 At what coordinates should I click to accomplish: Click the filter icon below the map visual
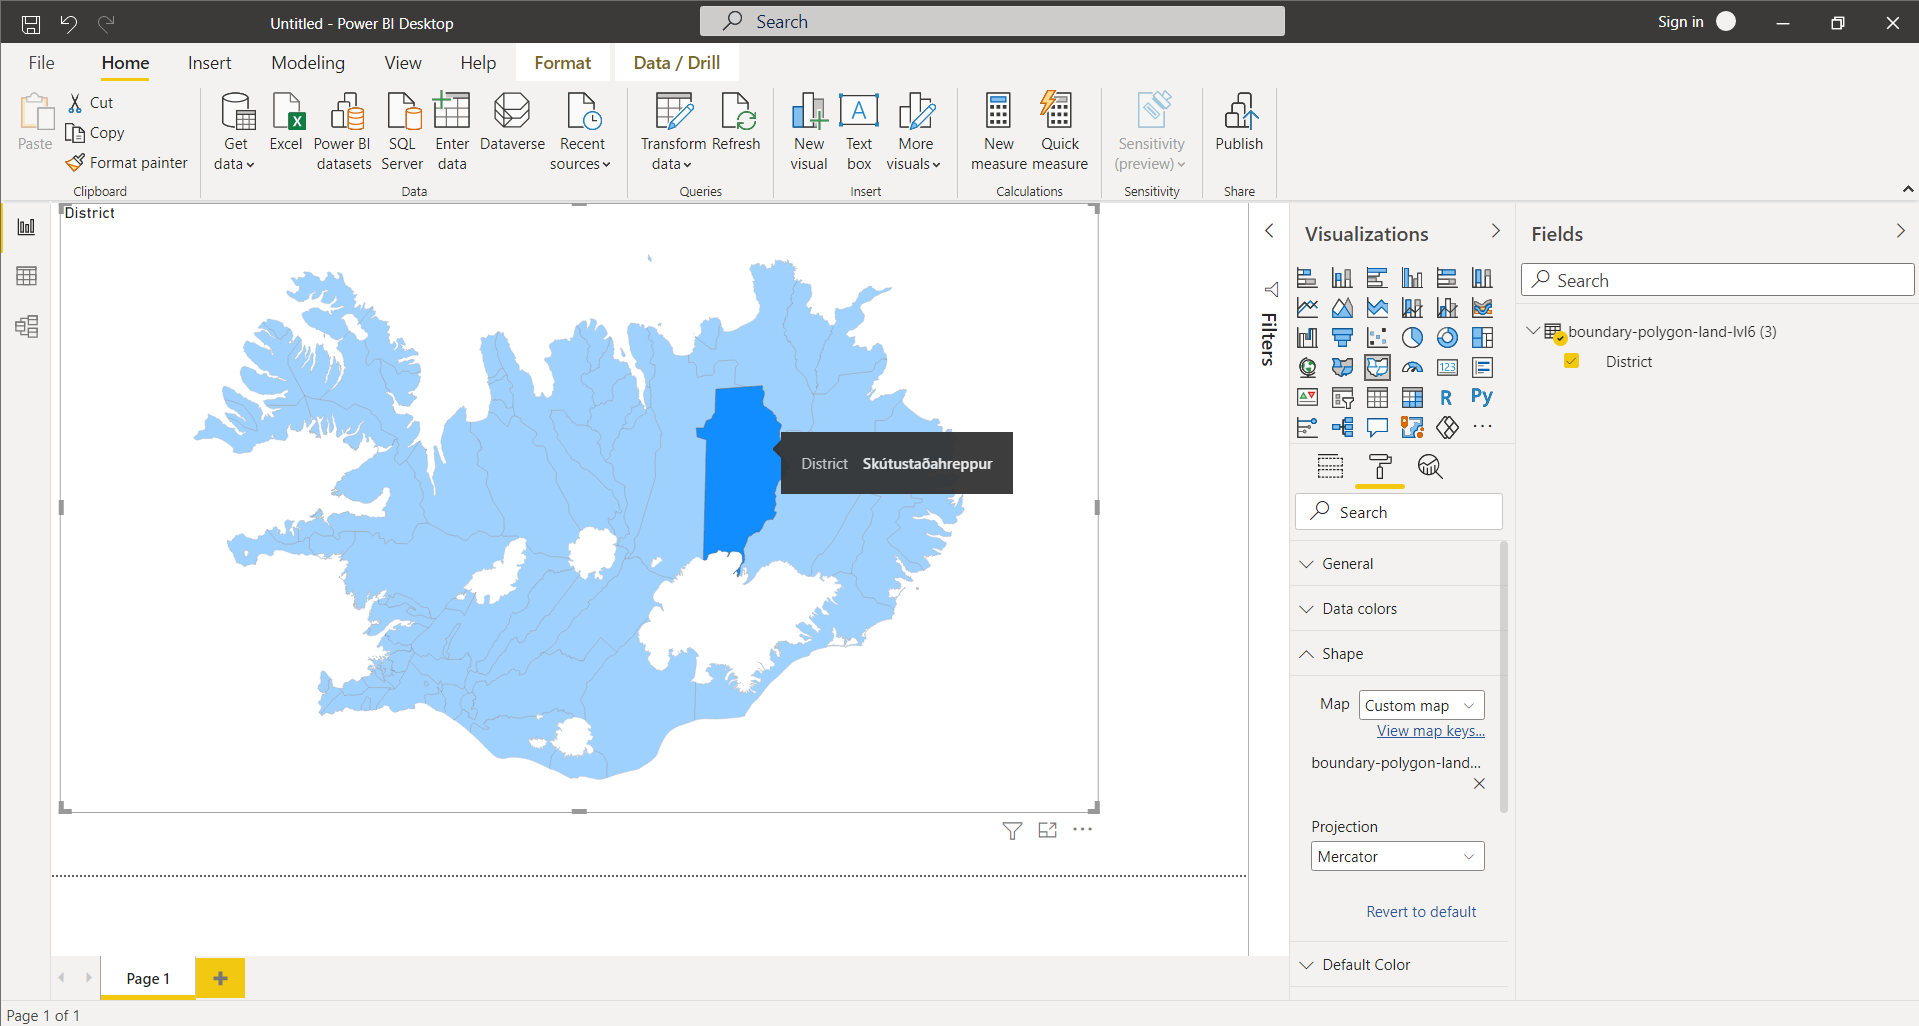click(x=1011, y=830)
